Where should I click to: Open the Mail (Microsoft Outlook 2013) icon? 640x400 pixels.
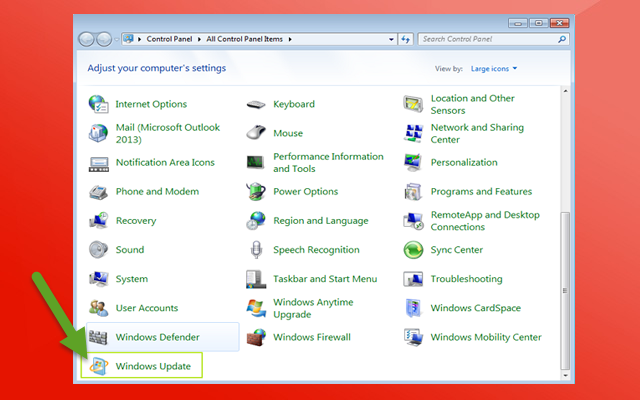pos(98,133)
